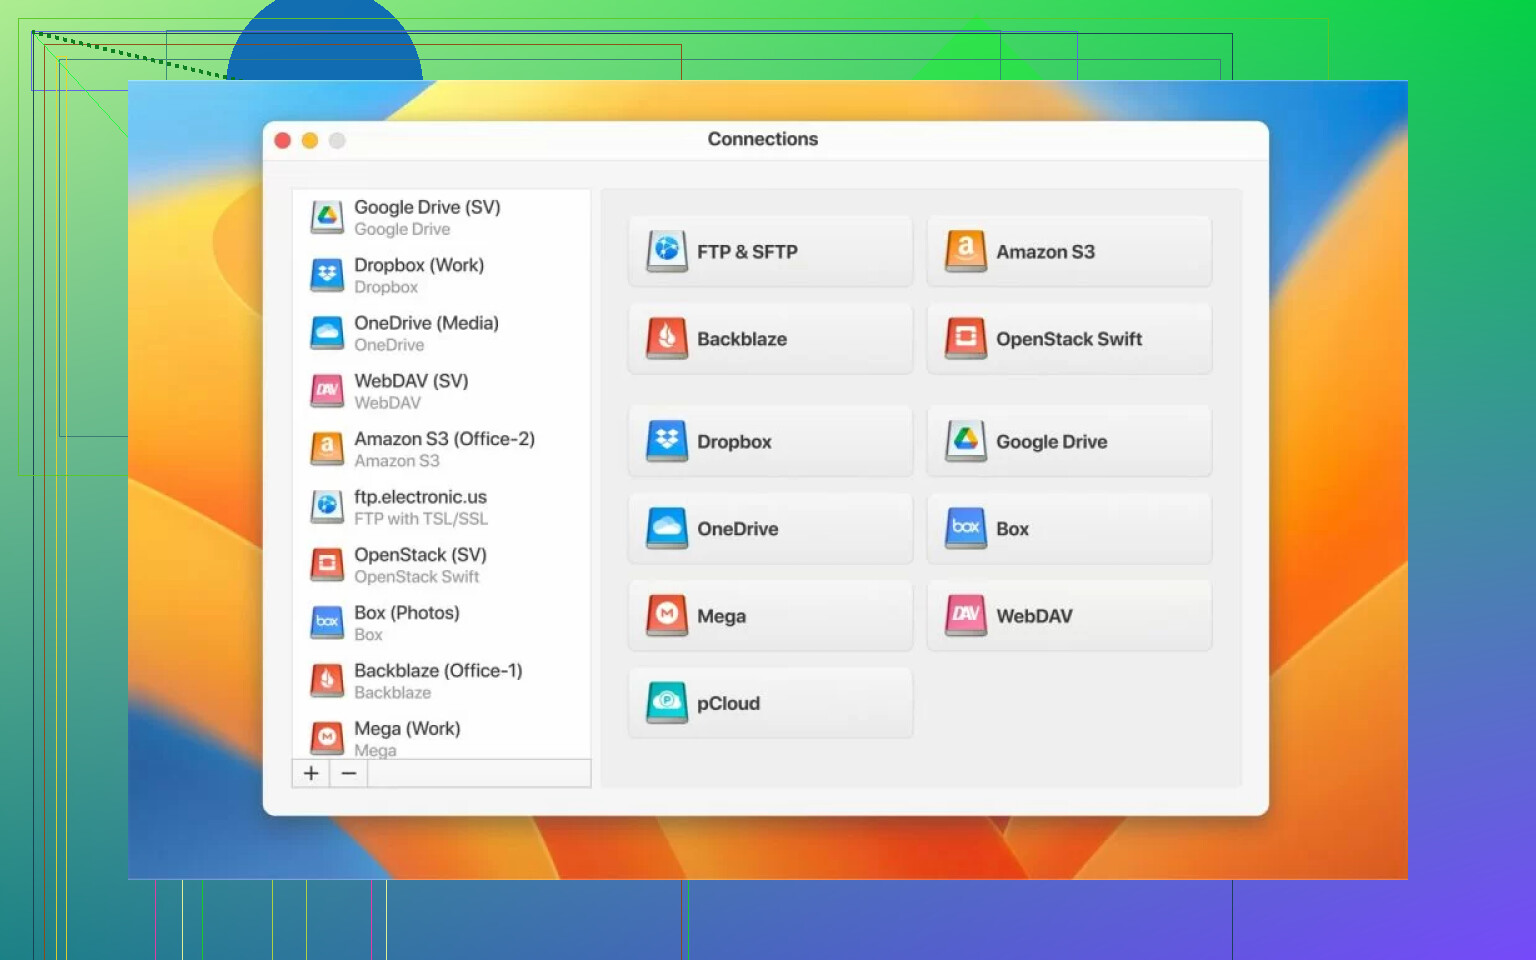Select the Amazon S3 (Office-2) icon
This screenshot has width=1536, height=960.
point(327,449)
